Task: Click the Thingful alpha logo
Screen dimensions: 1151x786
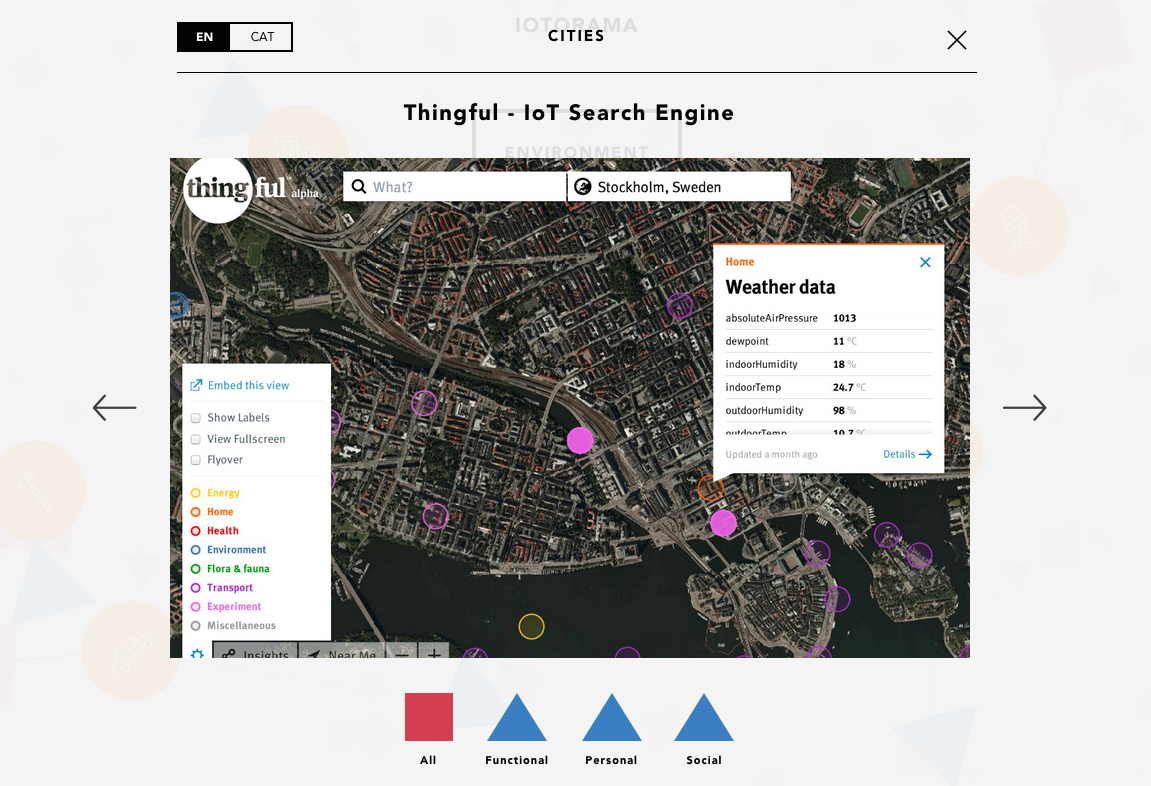Action: [x=240, y=188]
